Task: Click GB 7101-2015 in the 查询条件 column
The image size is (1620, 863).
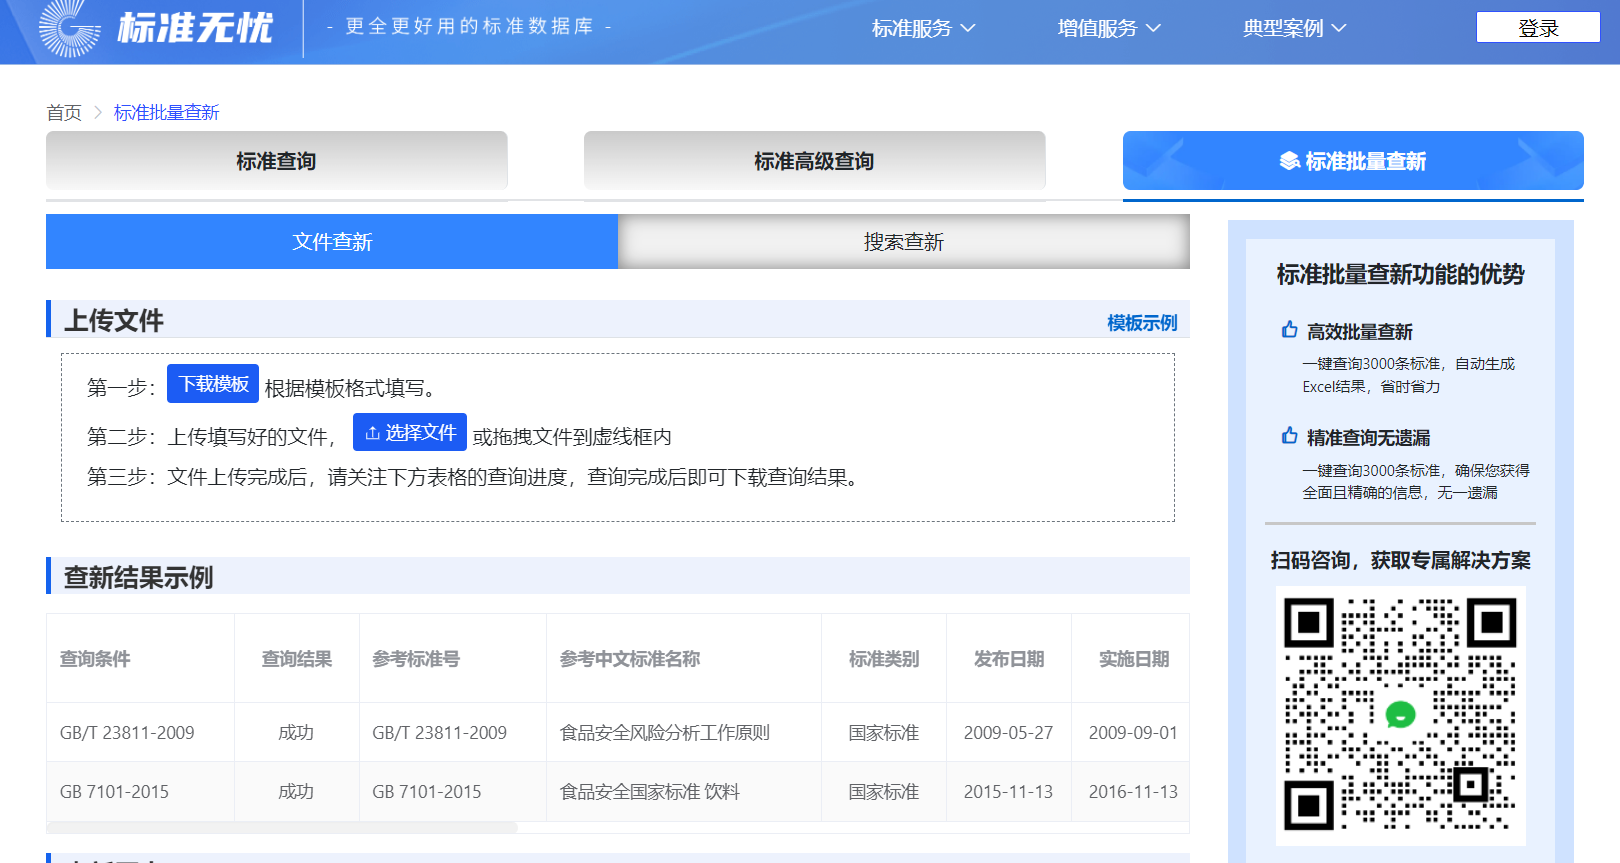Action: (x=114, y=792)
